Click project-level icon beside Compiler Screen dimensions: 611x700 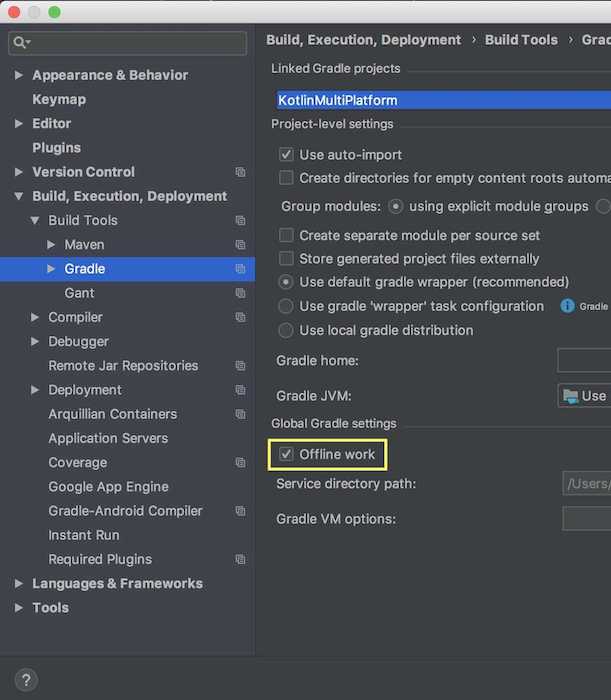click(x=240, y=317)
